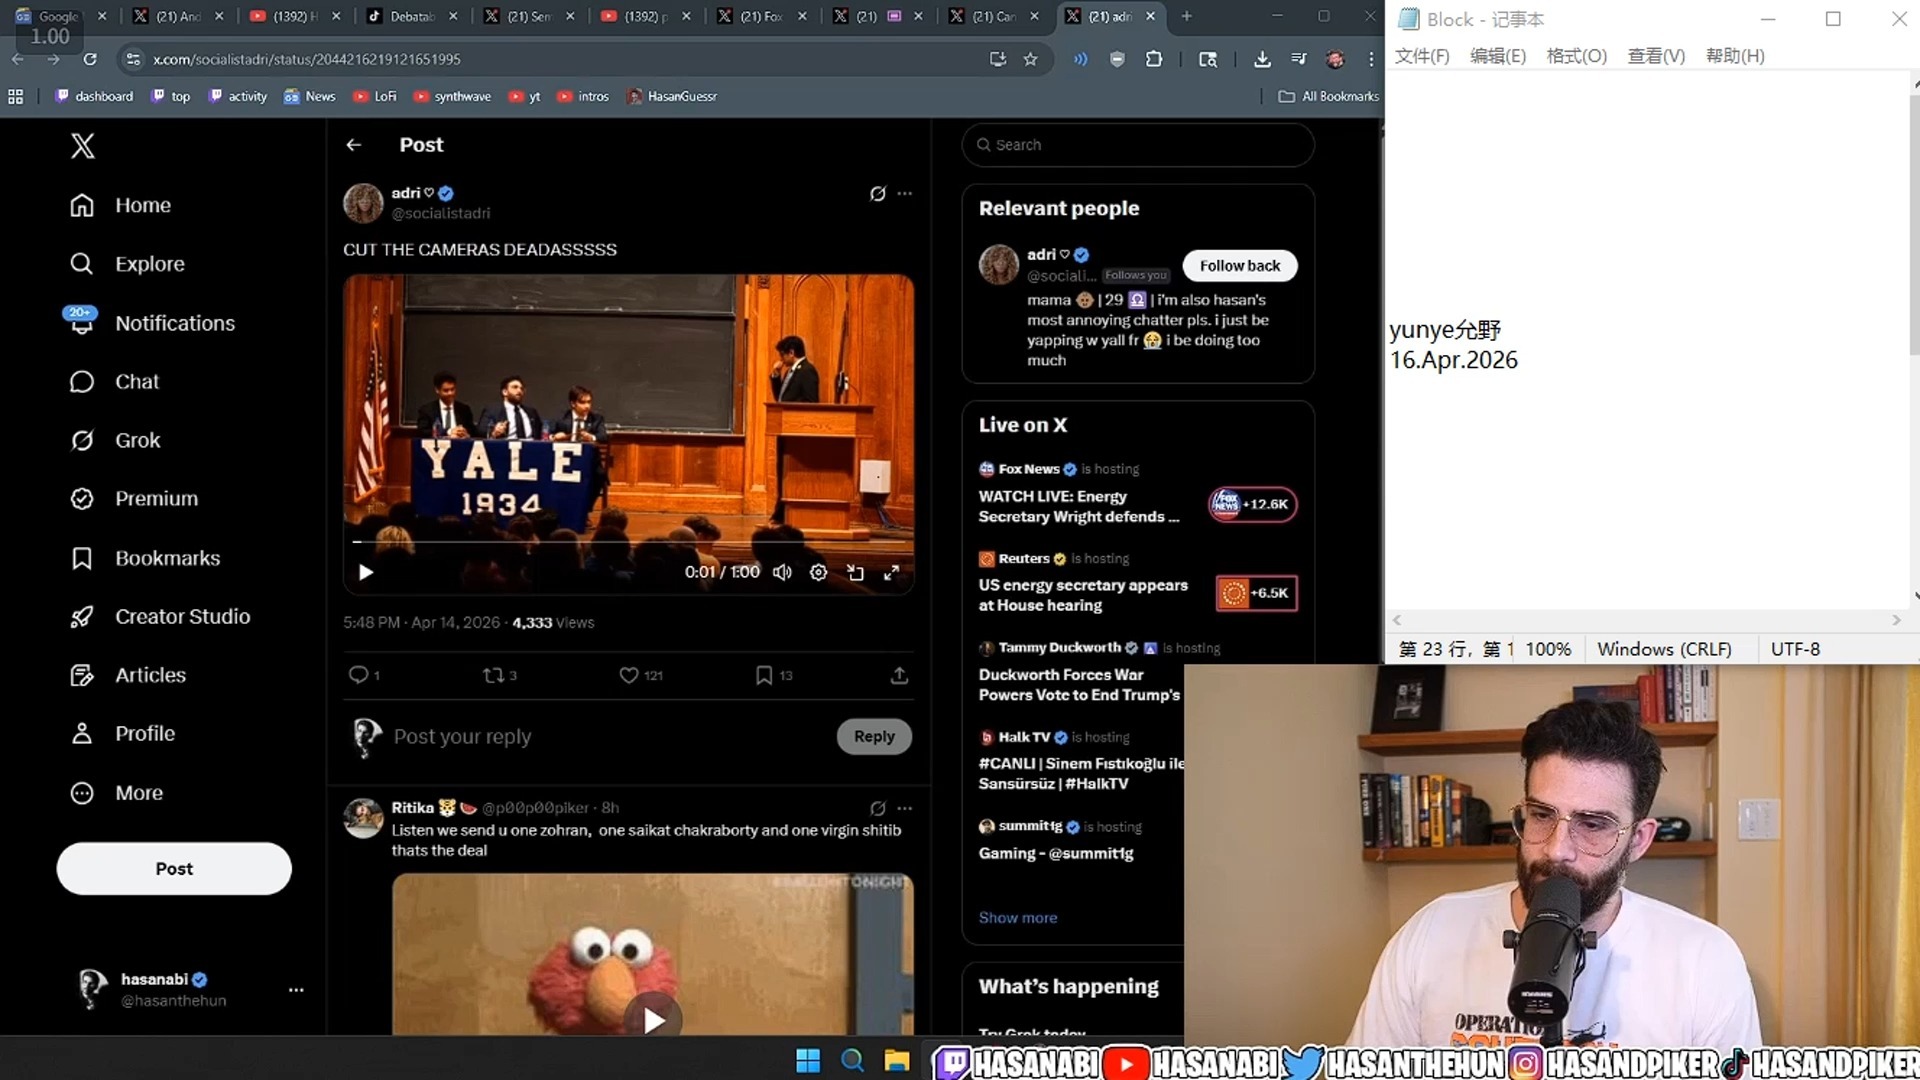Image resolution: width=1920 pixels, height=1080 pixels.
Task: Play the Elmo video in Ritika's reply
Action: (653, 1020)
